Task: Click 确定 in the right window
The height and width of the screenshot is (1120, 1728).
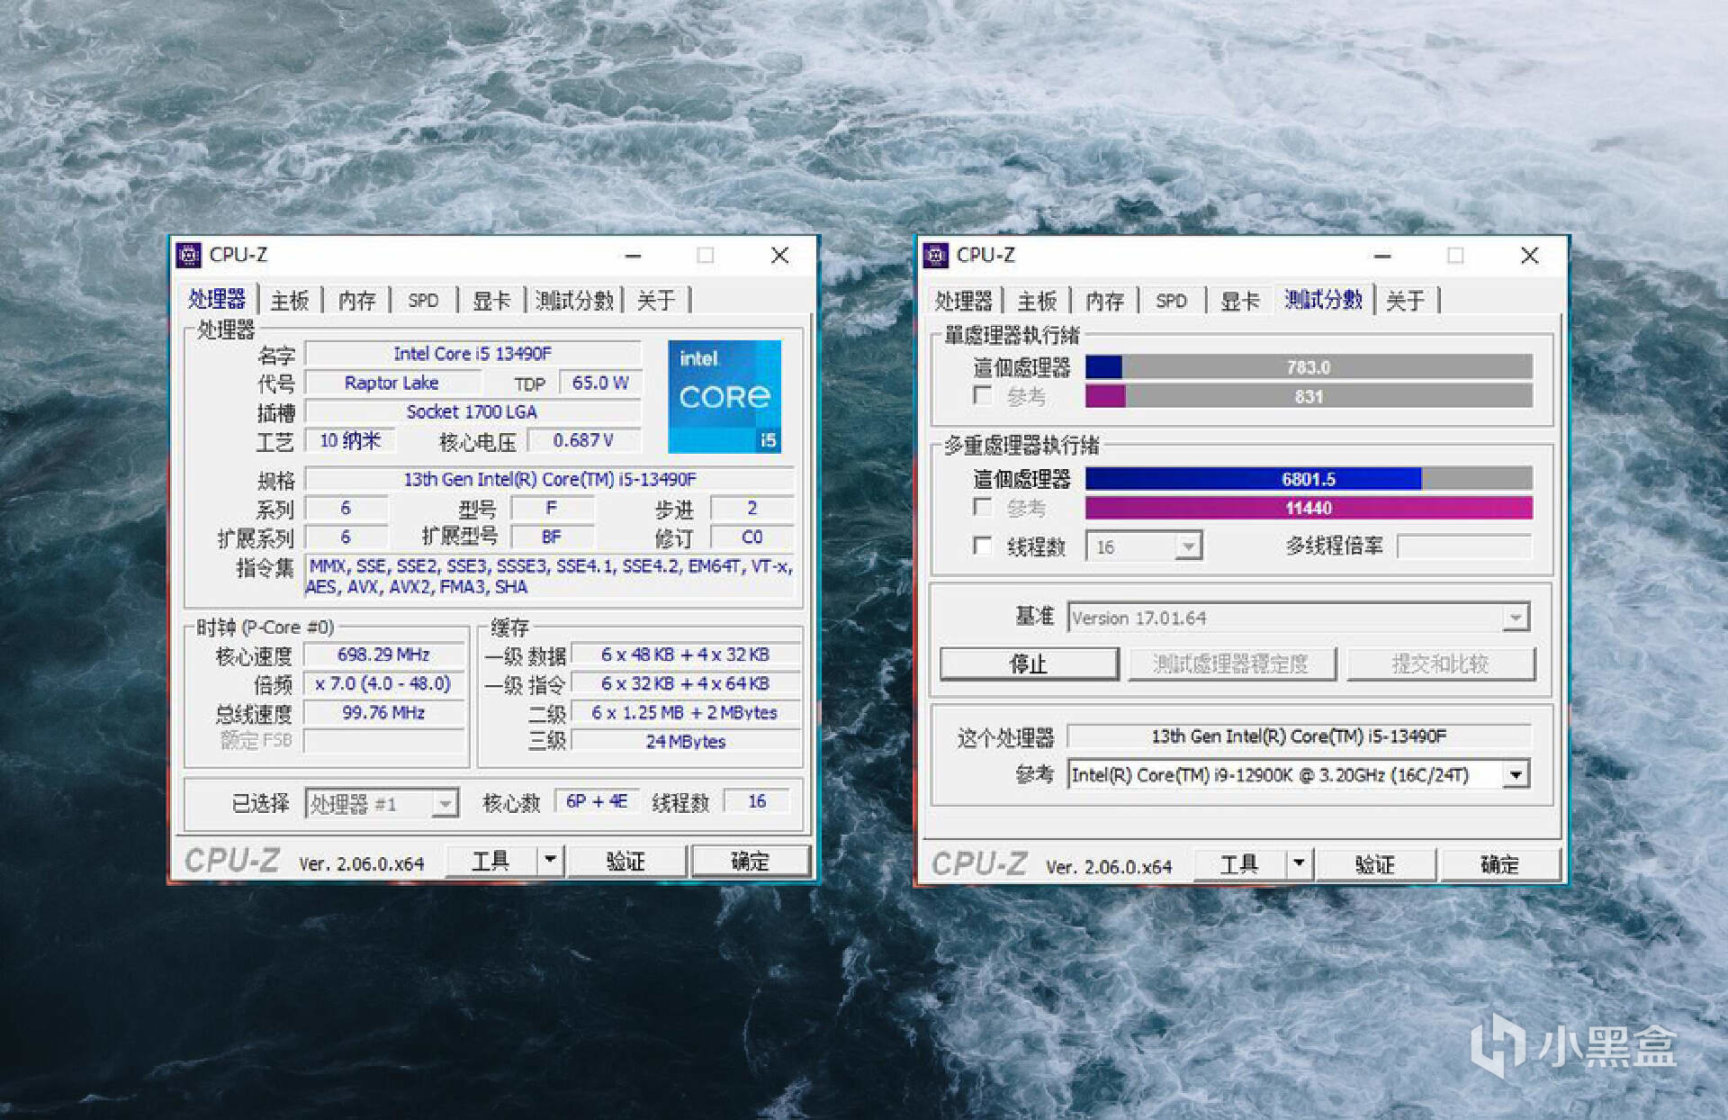Action: (x=1499, y=864)
